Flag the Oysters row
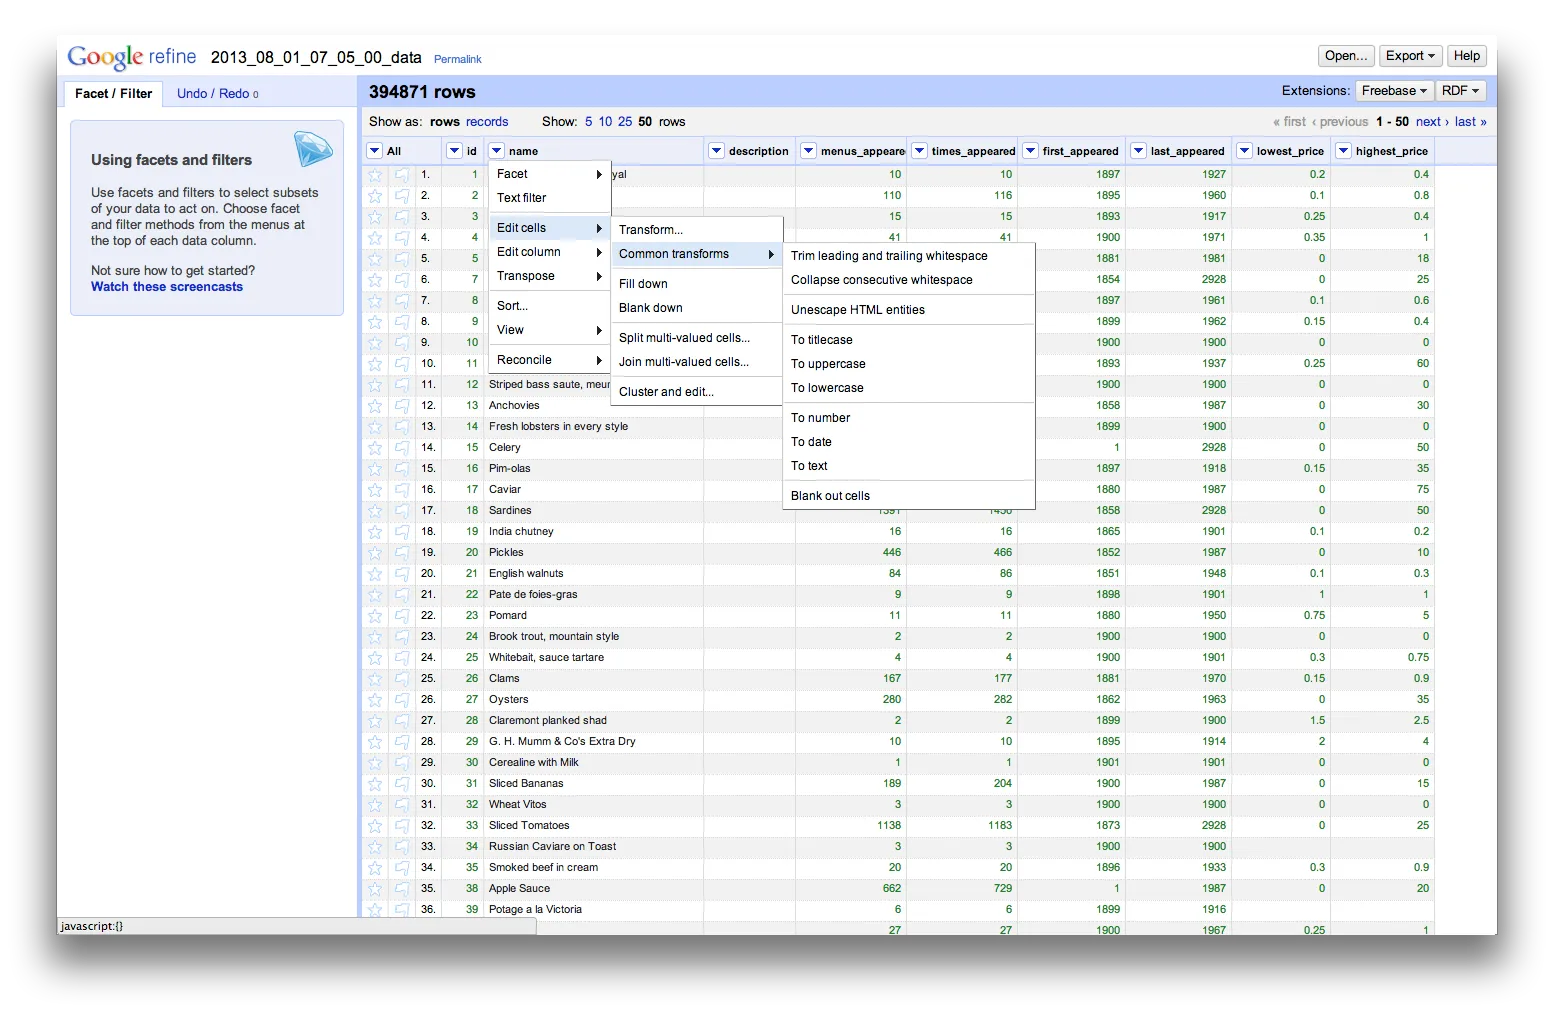Screen dimensions: 1554x1014 point(401,700)
